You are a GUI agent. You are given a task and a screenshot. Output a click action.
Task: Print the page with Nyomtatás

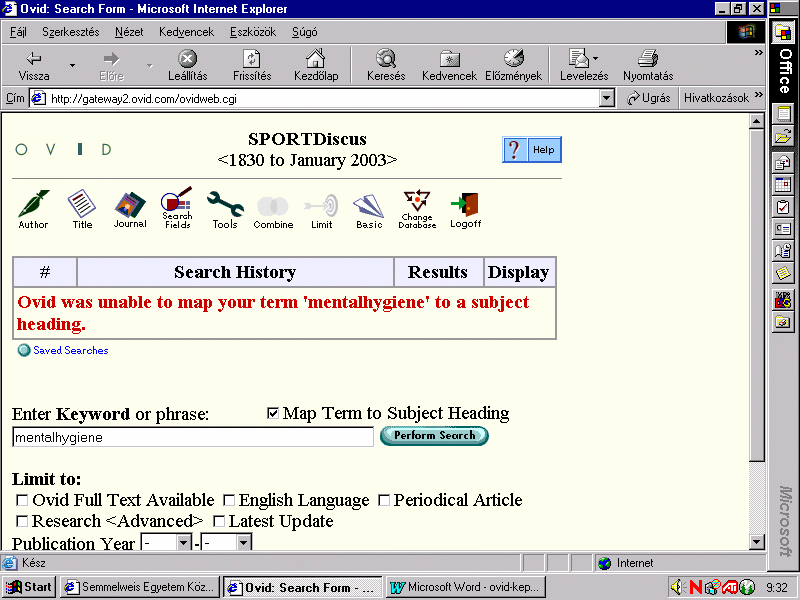(648, 65)
